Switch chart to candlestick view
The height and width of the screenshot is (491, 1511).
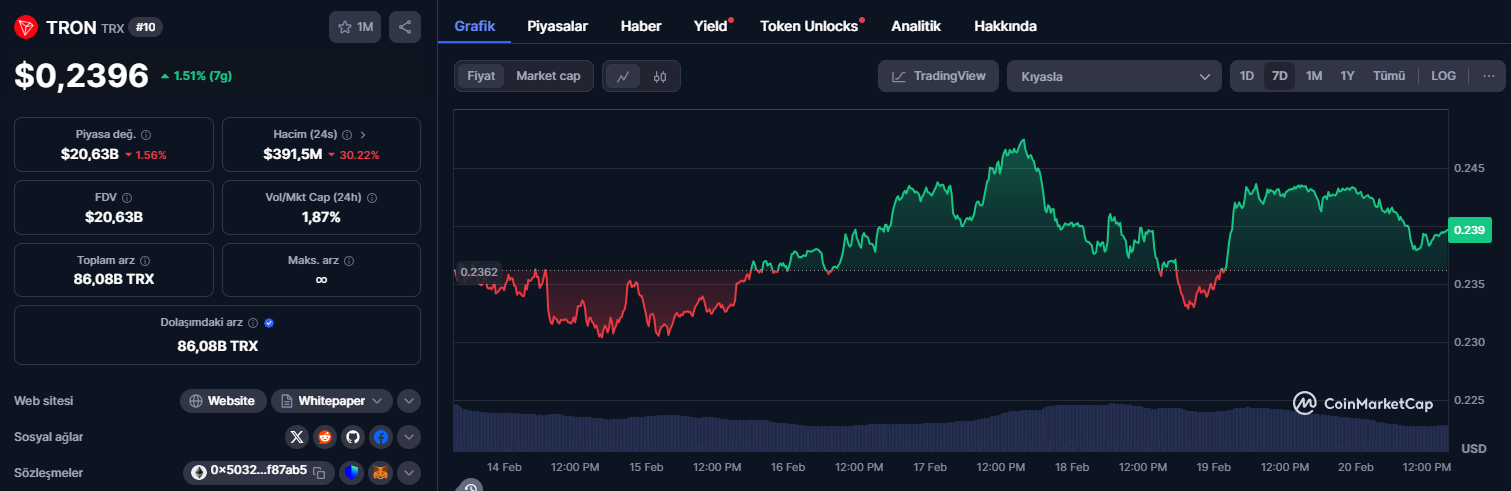pyautogui.click(x=660, y=76)
